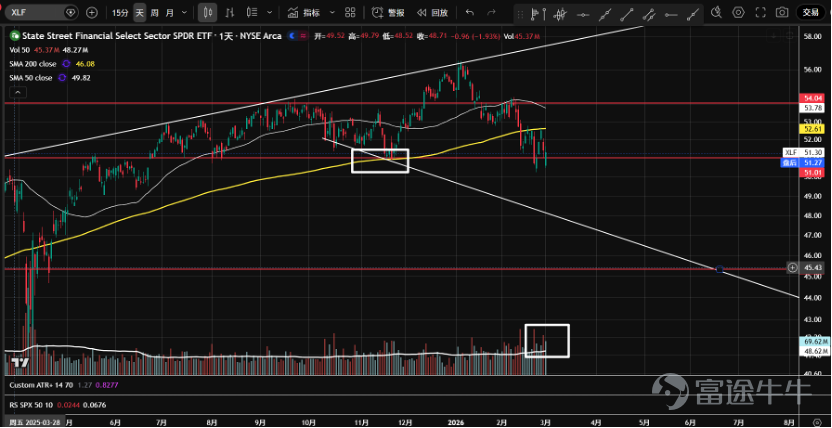Image resolution: width=832 pixels, height=428 pixels.
Task: Select the trend line drawing tool
Action: [x=626, y=15]
